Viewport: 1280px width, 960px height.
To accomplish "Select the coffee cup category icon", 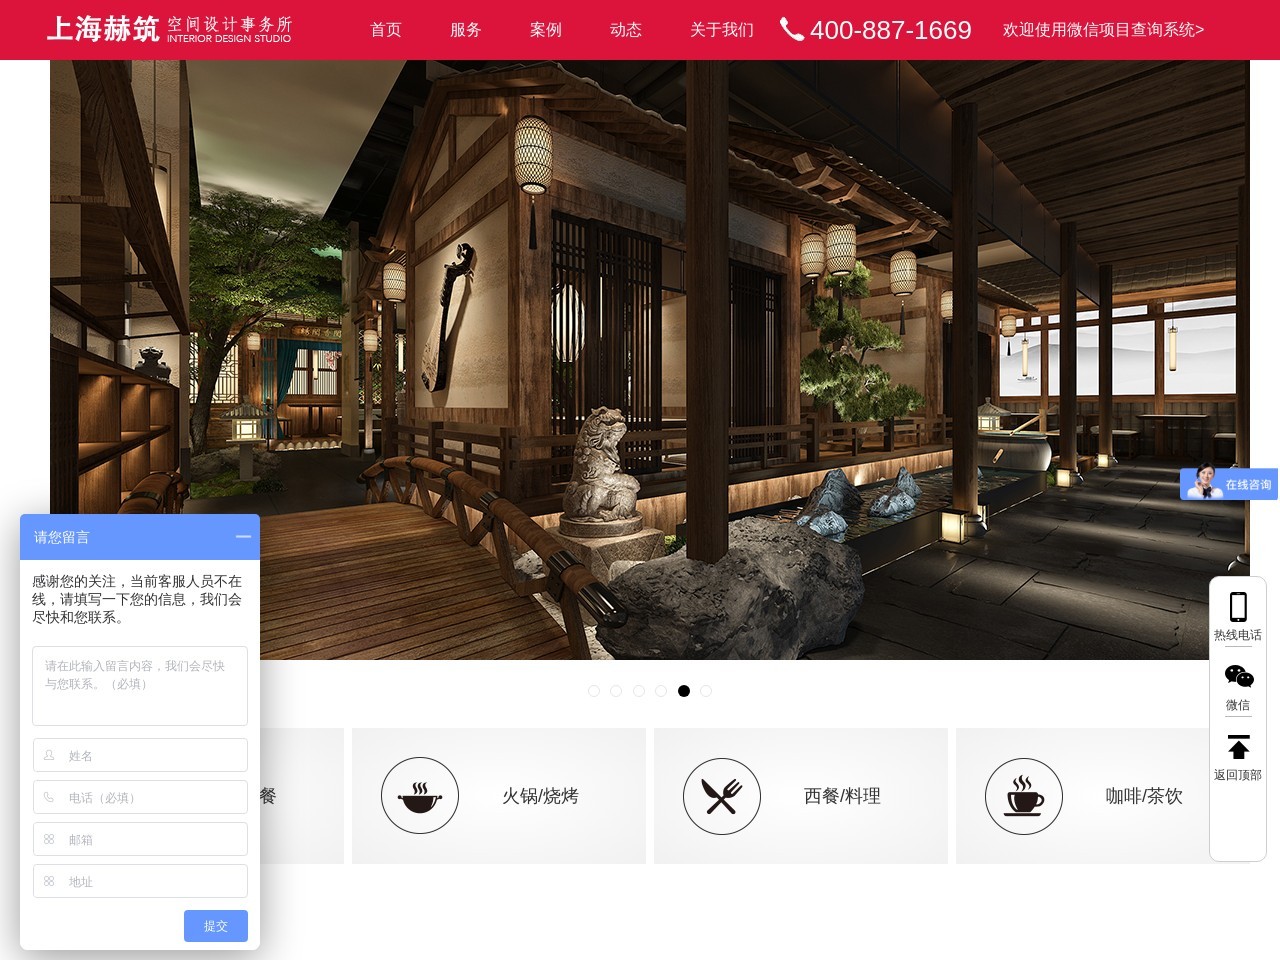I will pyautogui.click(x=1024, y=796).
